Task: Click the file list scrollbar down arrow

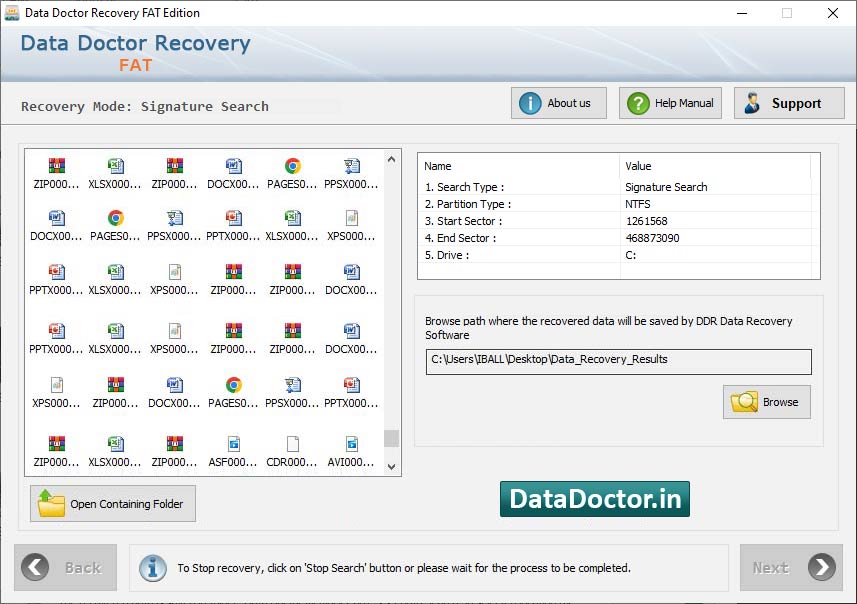Action: point(392,465)
